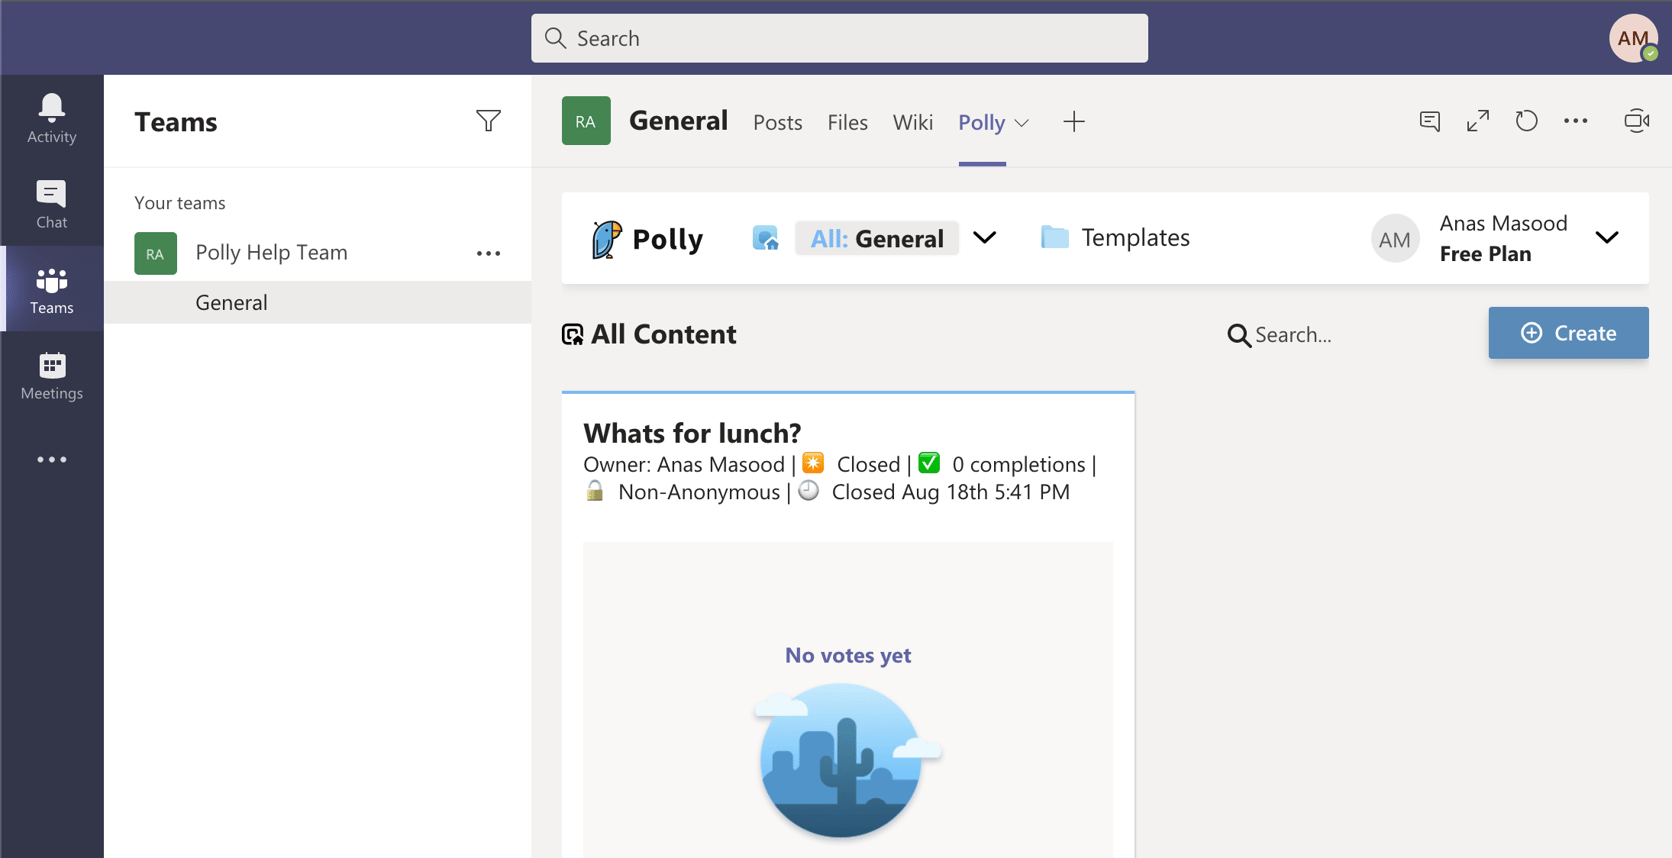Add a new tab with the plus
Image resolution: width=1672 pixels, height=858 pixels.
(1073, 121)
